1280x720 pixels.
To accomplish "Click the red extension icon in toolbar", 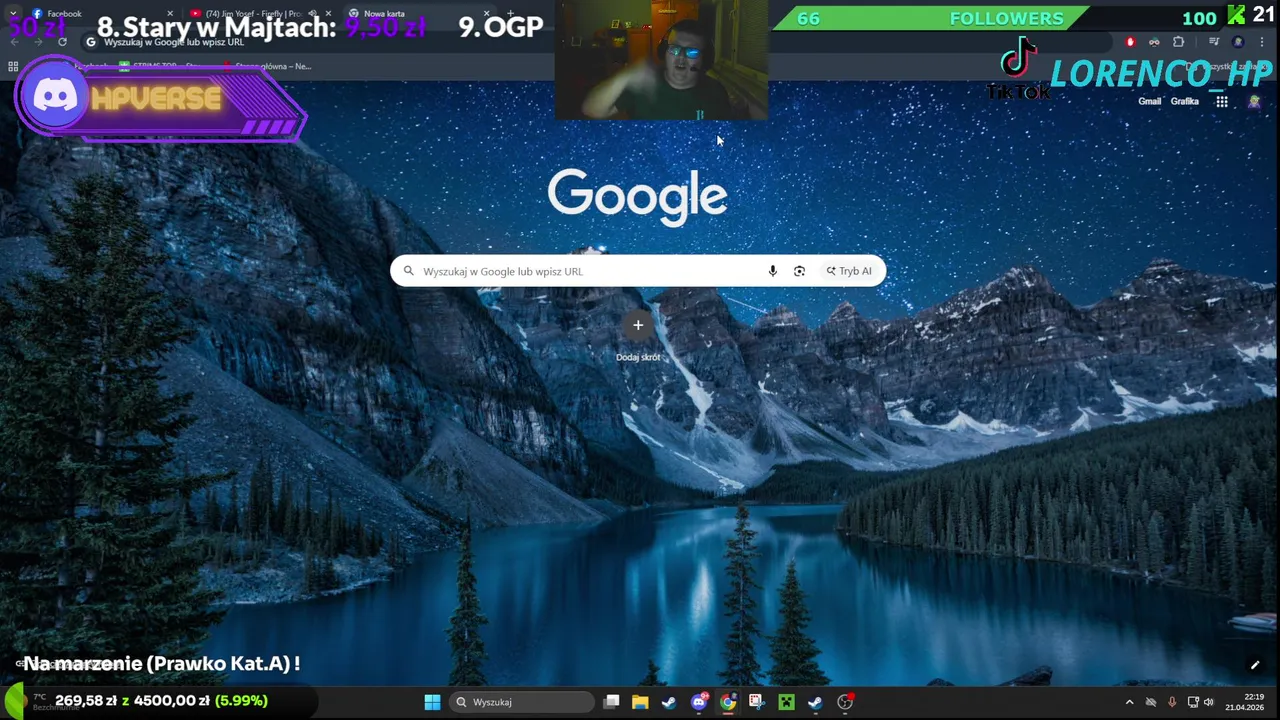I will pyautogui.click(x=1130, y=42).
